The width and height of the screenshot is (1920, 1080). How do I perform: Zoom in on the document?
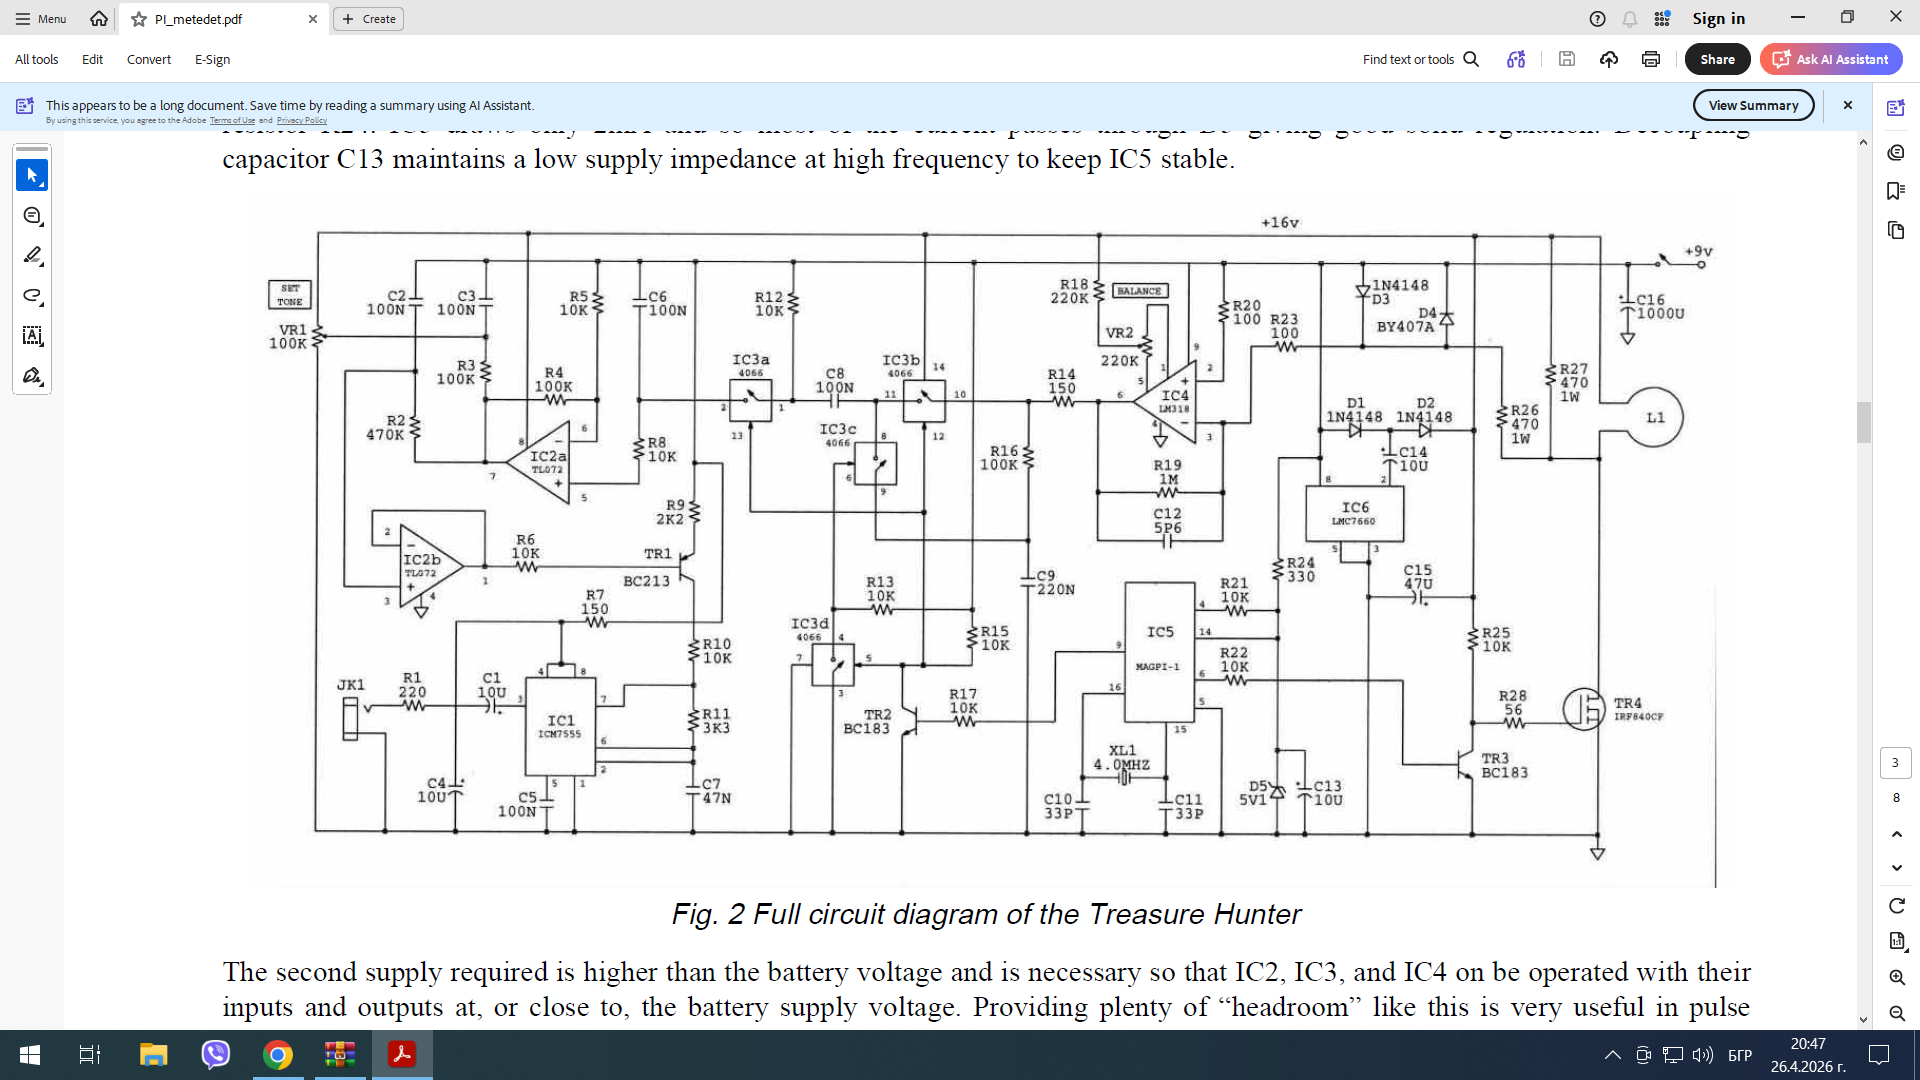coord(1896,977)
